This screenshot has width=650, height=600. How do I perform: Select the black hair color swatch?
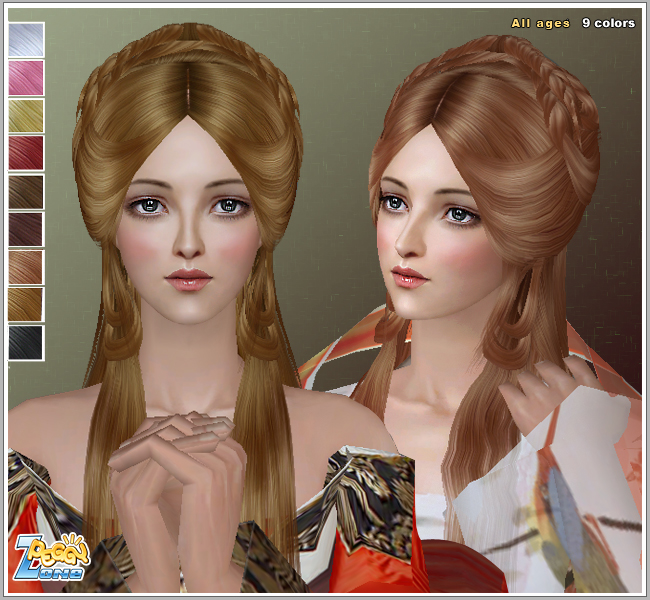26,341
